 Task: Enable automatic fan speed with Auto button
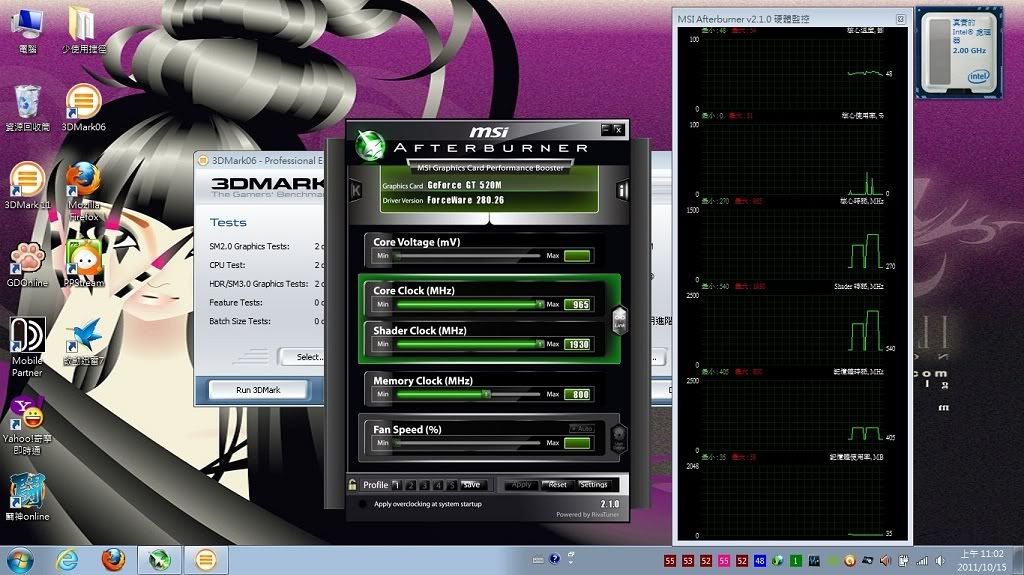[x=581, y=428]
